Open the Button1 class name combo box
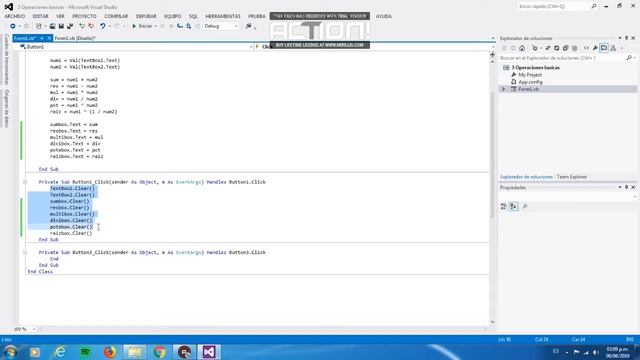The image size is (640, 360). pos(136,47)
